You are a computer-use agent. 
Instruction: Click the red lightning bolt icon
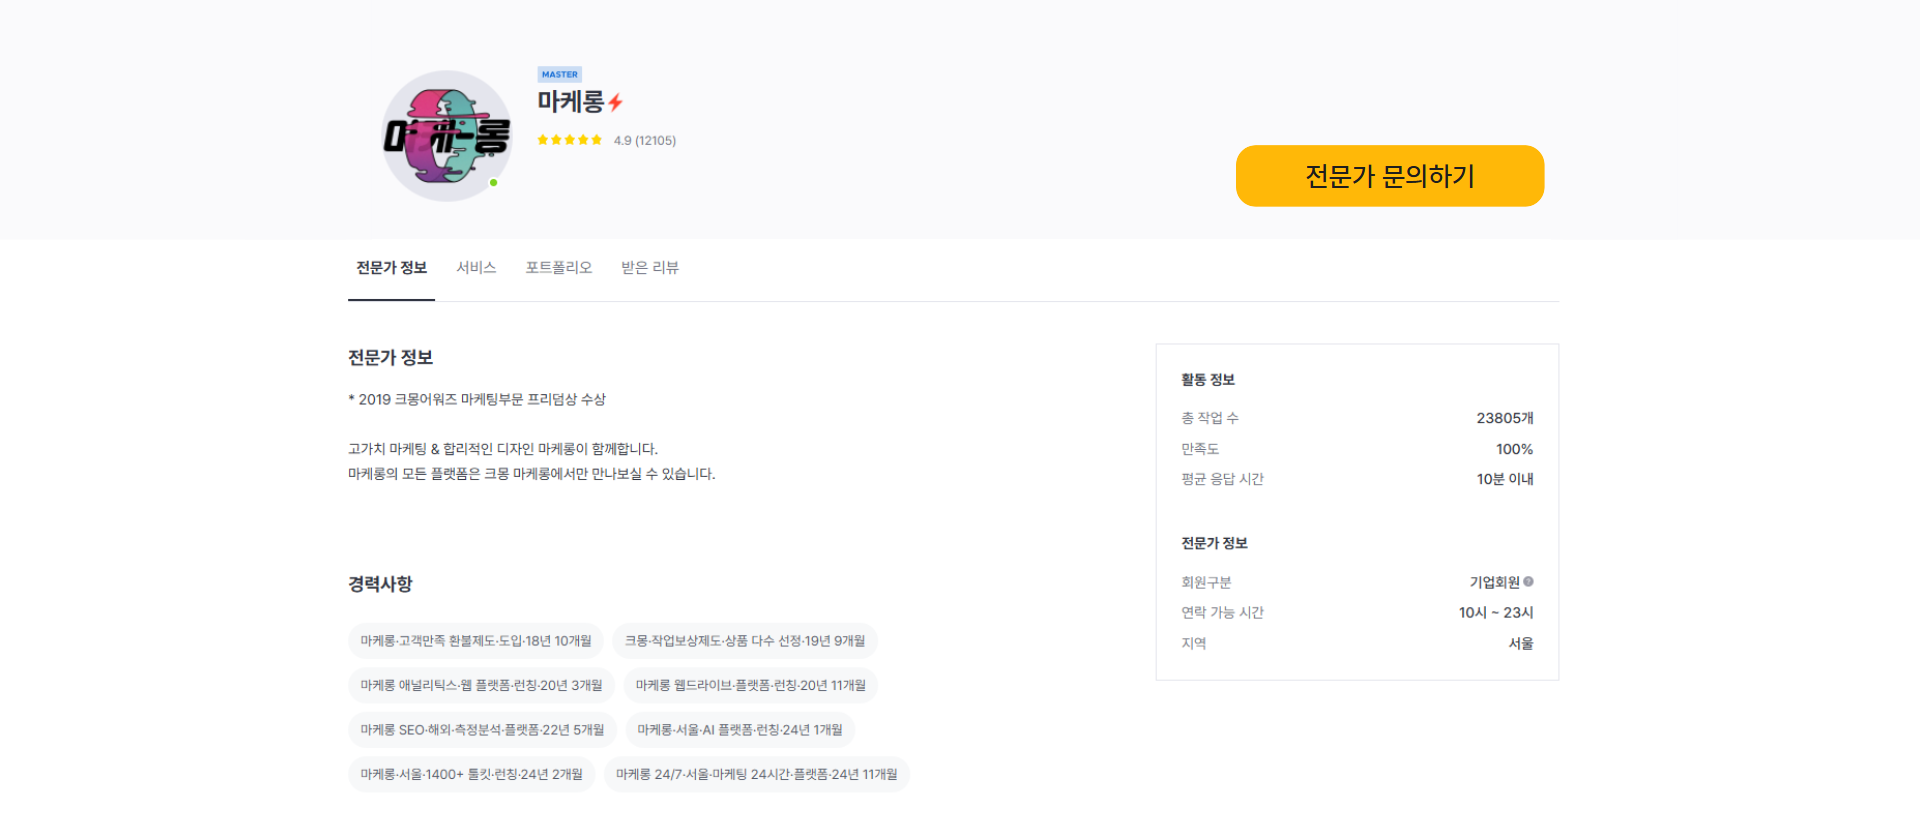[x=616, y=102]
